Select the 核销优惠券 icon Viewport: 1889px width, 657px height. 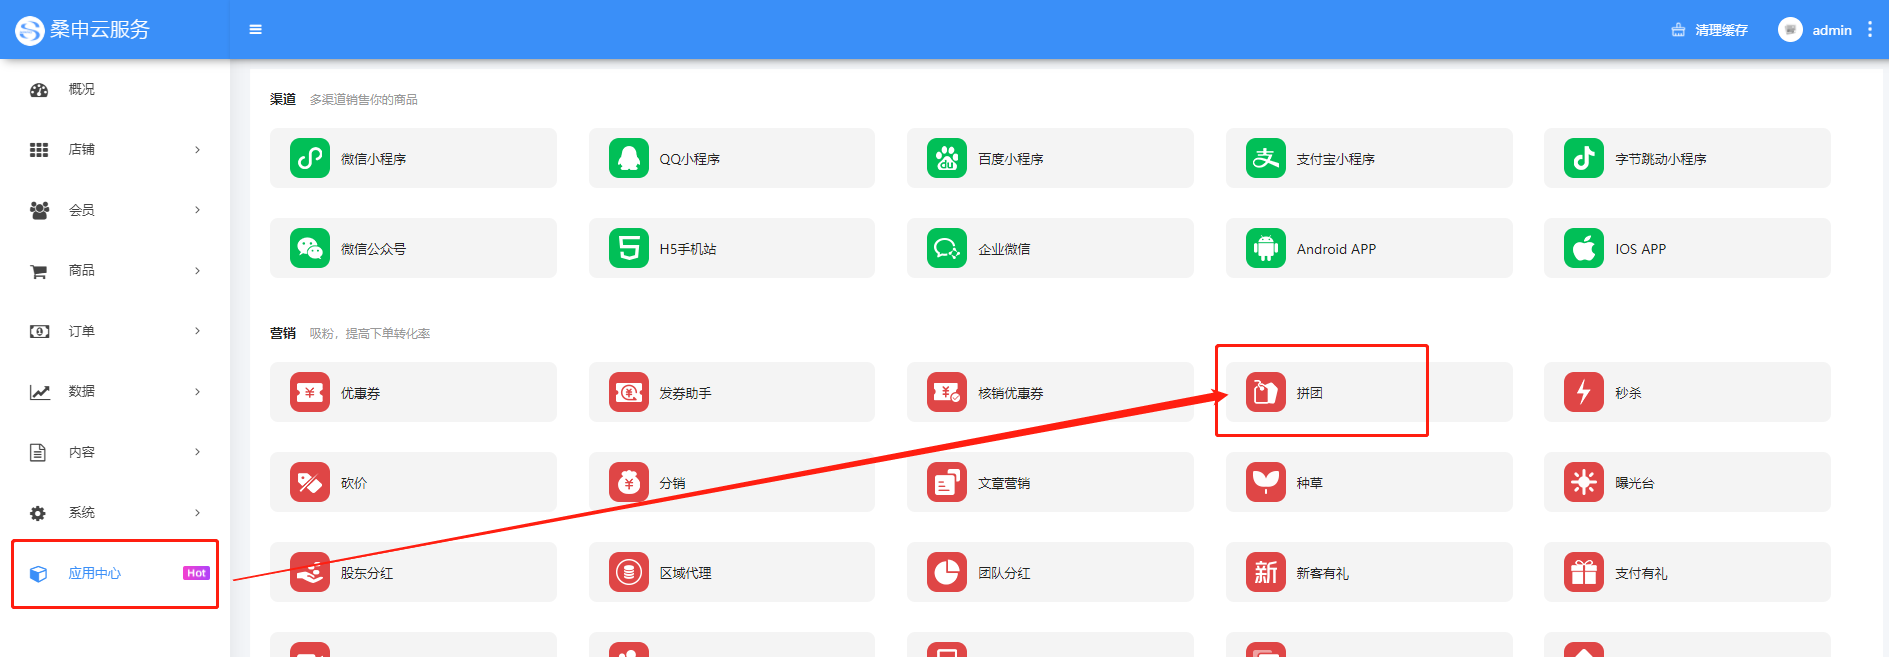(x=947, y=392)
